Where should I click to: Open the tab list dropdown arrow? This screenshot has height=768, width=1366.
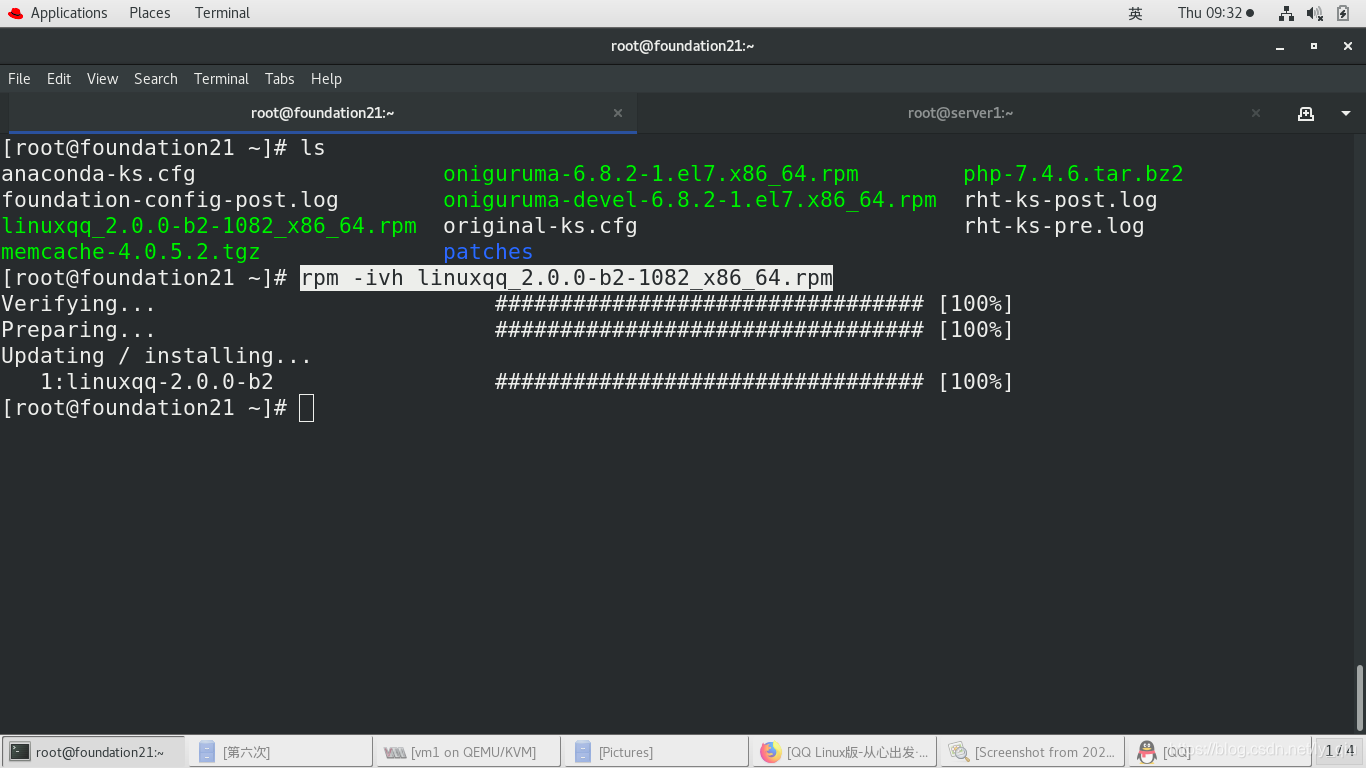[1345, 113]
